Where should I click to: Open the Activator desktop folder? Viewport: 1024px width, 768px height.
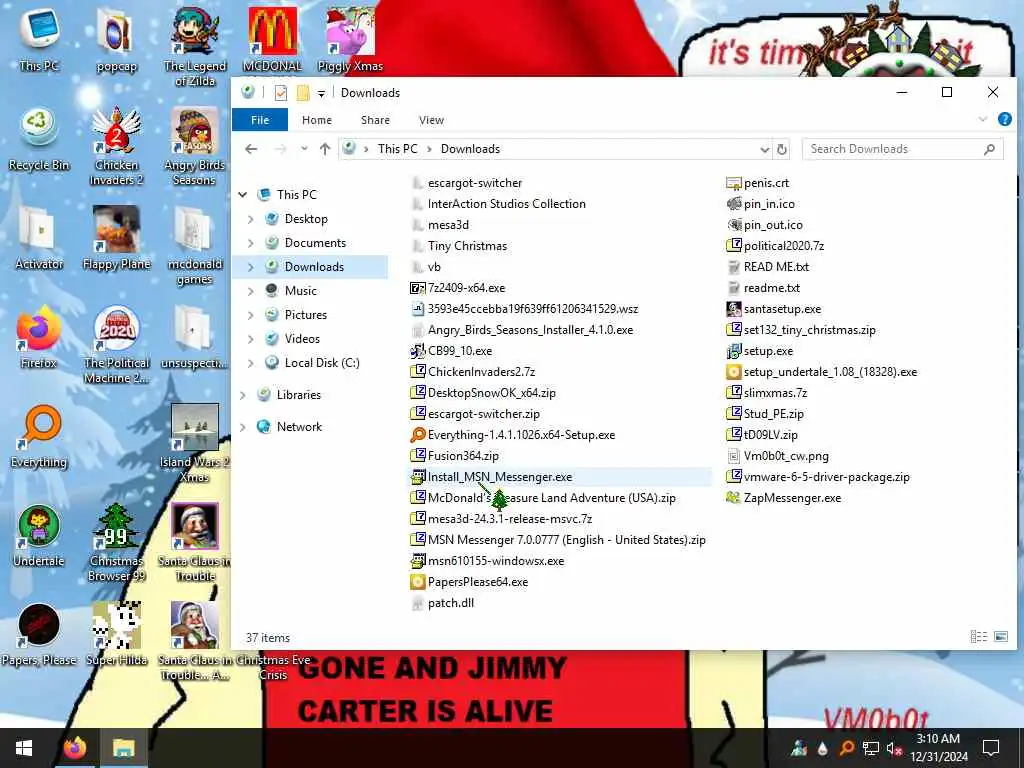pos(39,238)
